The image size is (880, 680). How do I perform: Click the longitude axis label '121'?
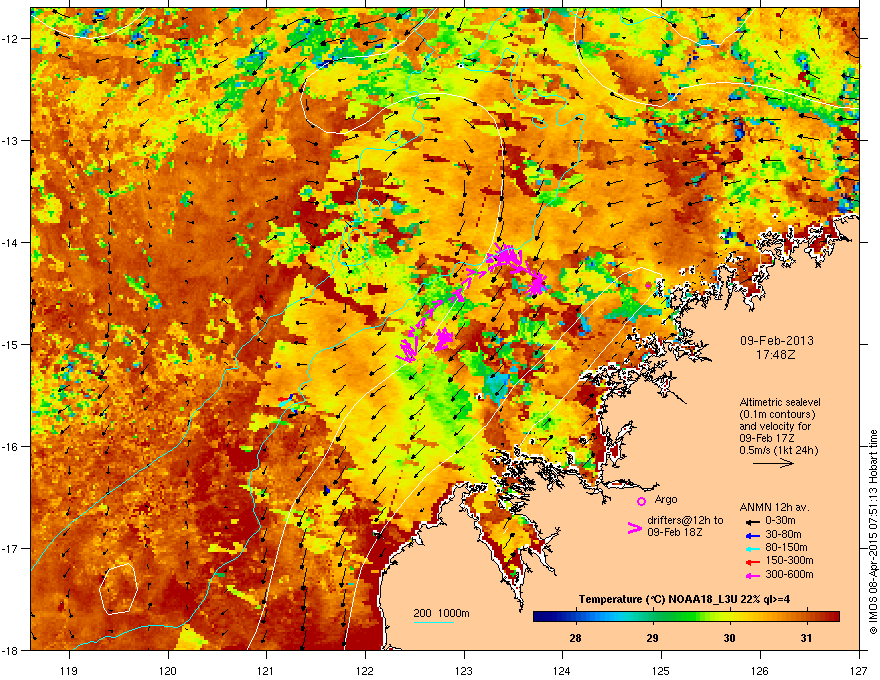pos(266,671)
